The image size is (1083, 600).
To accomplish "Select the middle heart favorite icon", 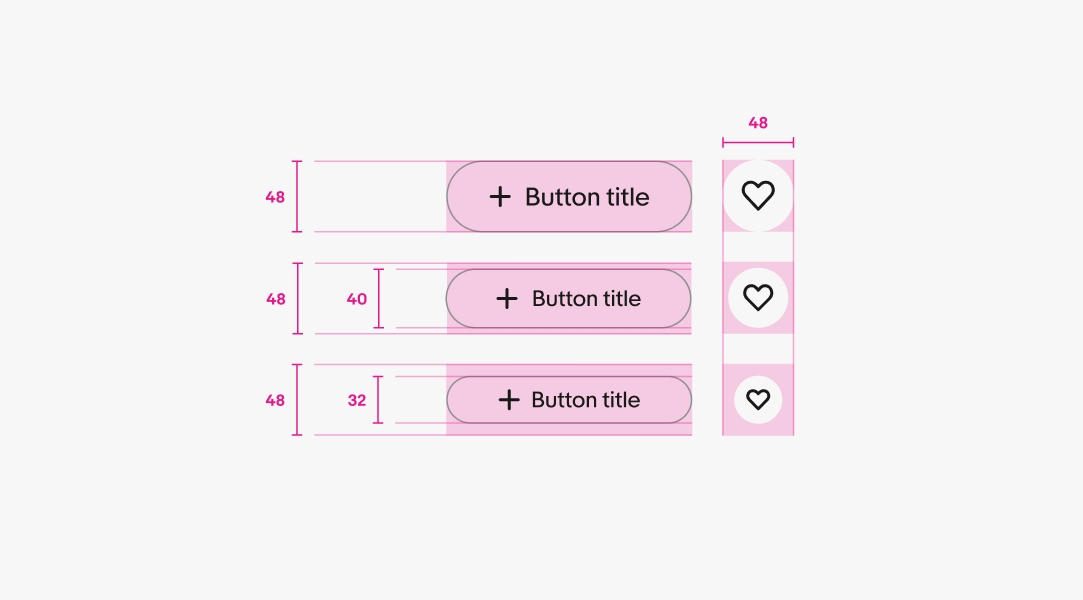I will [758, 297].
